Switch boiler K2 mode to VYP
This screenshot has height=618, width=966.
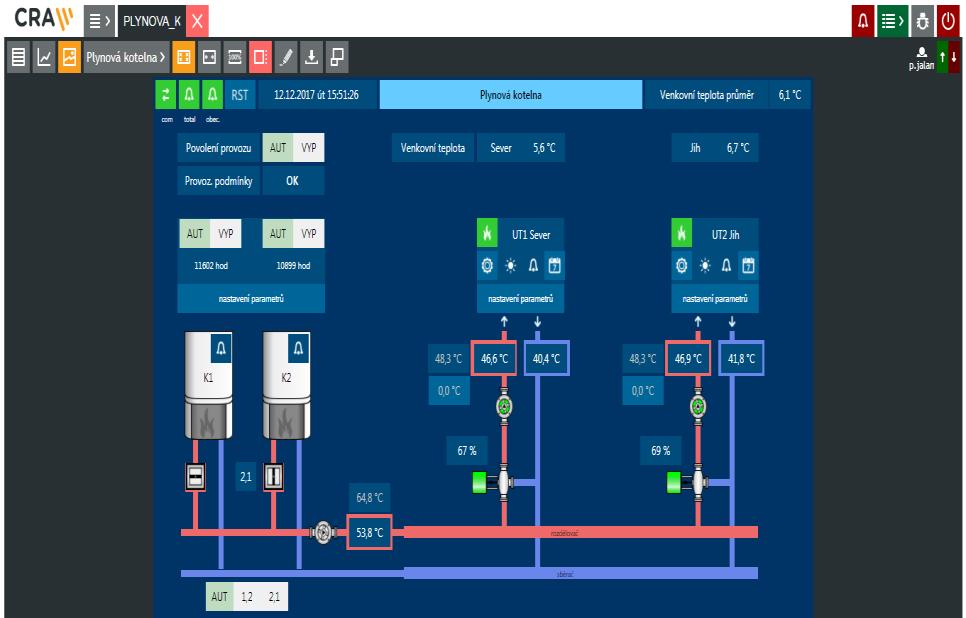[x=309, y=234]
